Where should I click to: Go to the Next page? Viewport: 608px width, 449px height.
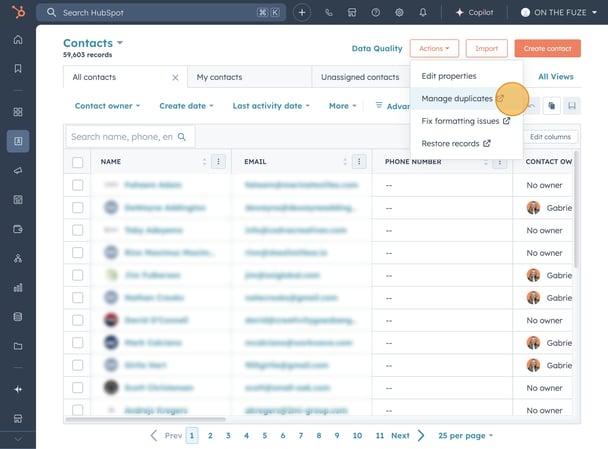tap(408, 435)
